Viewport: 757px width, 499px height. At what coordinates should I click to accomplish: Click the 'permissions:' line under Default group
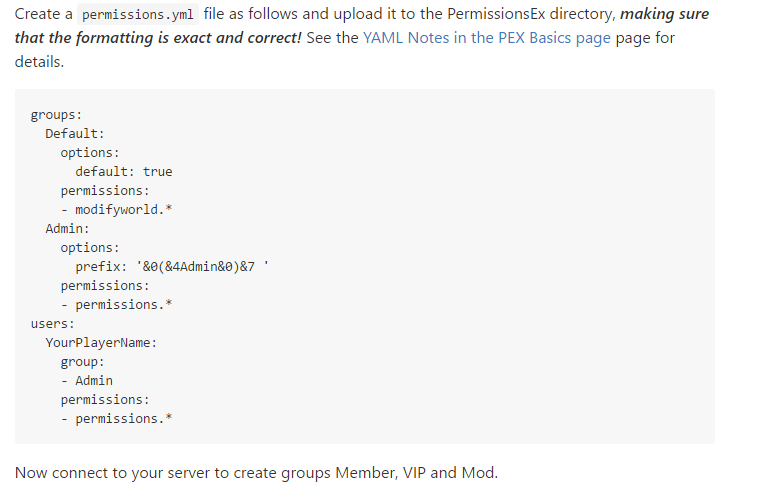coord(104,191)
